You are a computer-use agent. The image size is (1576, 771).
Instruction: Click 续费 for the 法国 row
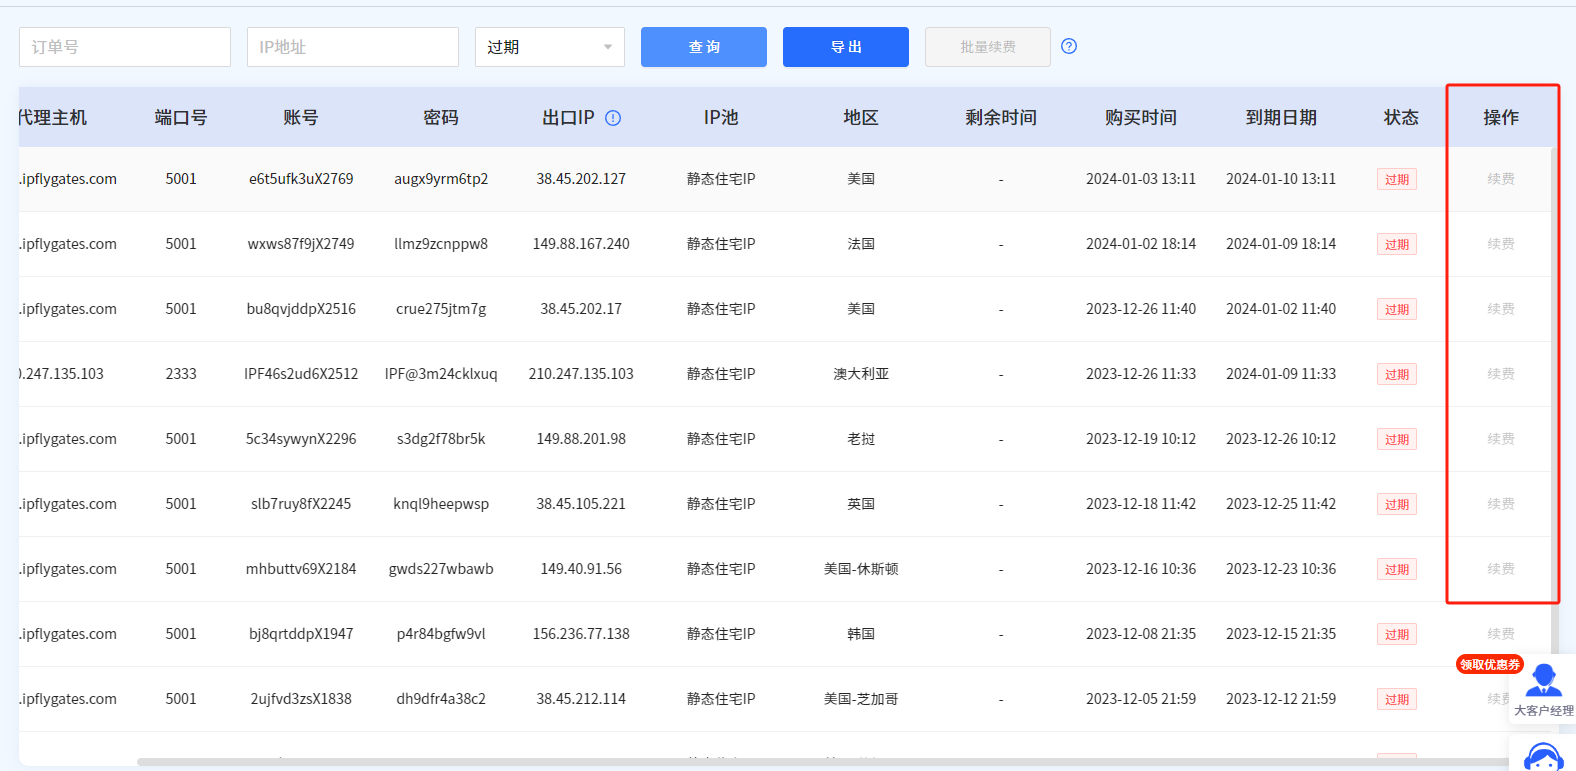(x=1500, y=244)
